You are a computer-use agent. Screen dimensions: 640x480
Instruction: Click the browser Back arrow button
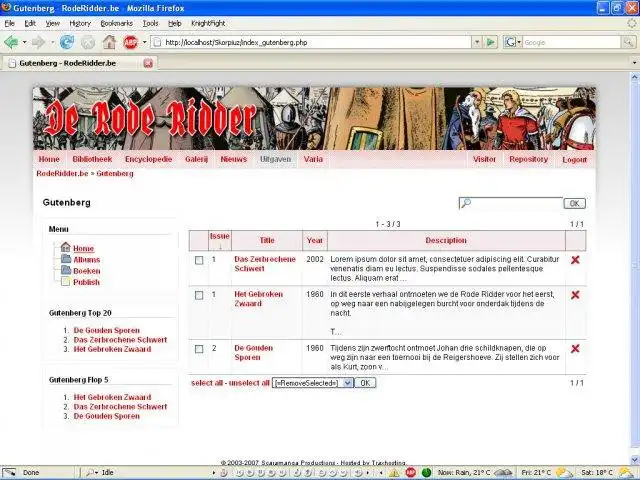pos(11,42)
